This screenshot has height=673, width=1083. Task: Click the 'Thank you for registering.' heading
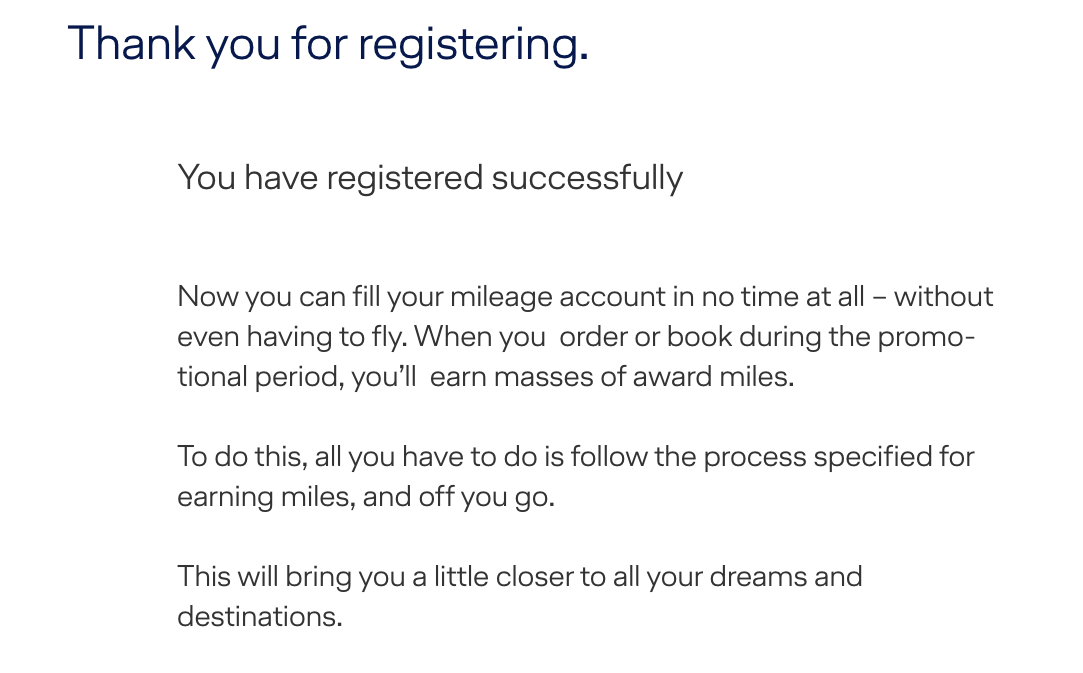[328, 44]
